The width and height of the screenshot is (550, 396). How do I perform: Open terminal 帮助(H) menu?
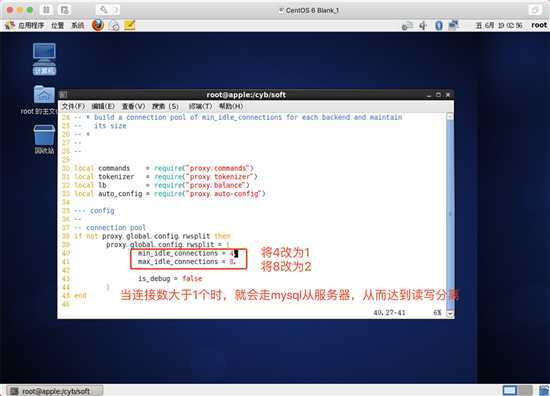pyautogui.click(x=231, y=106)
